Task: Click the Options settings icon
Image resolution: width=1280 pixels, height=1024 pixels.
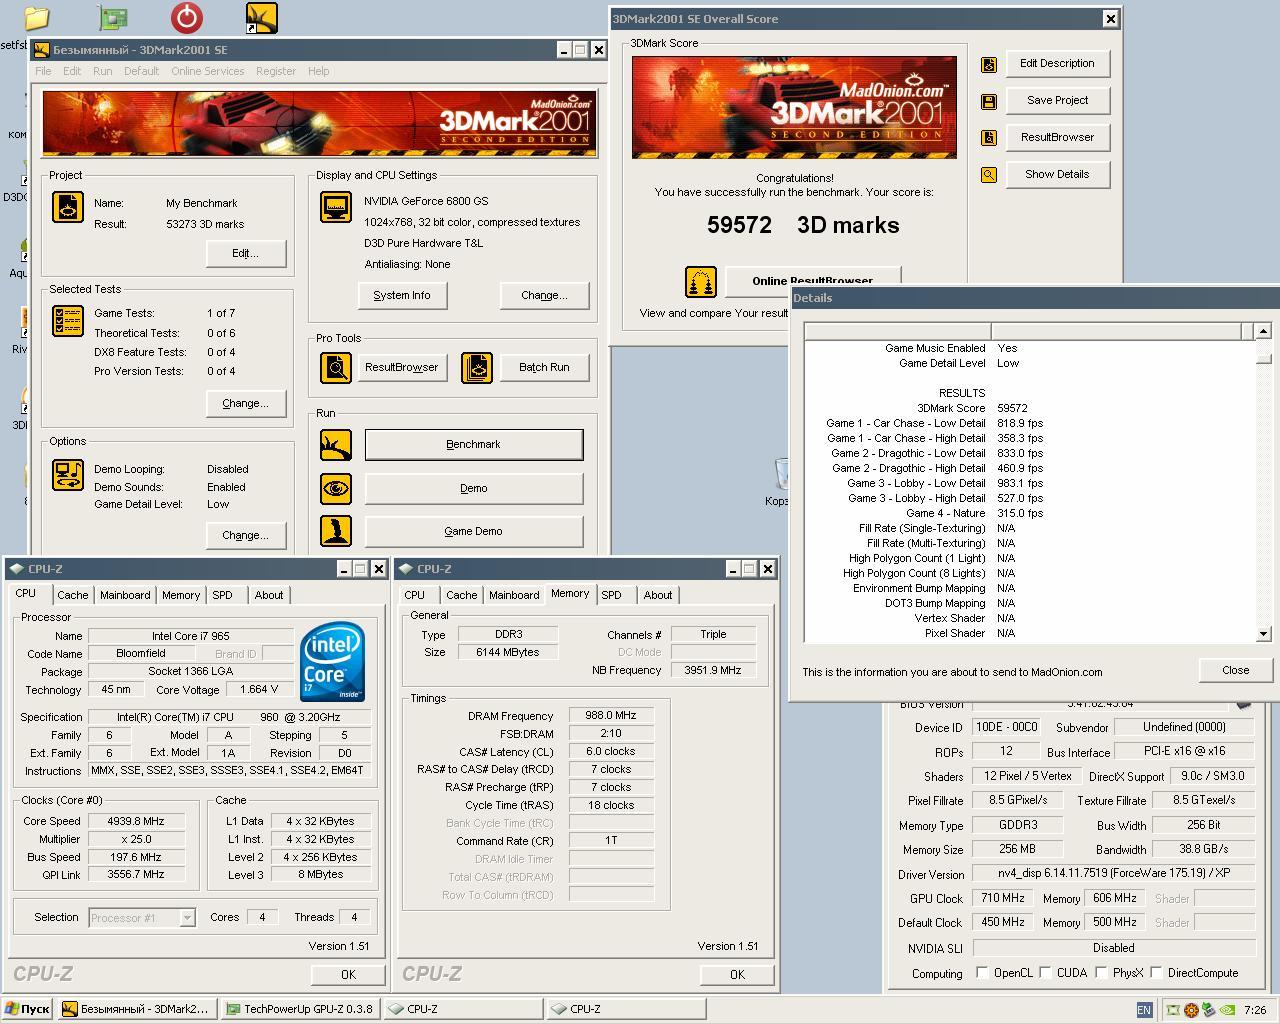Action: (x=68, y=475)
